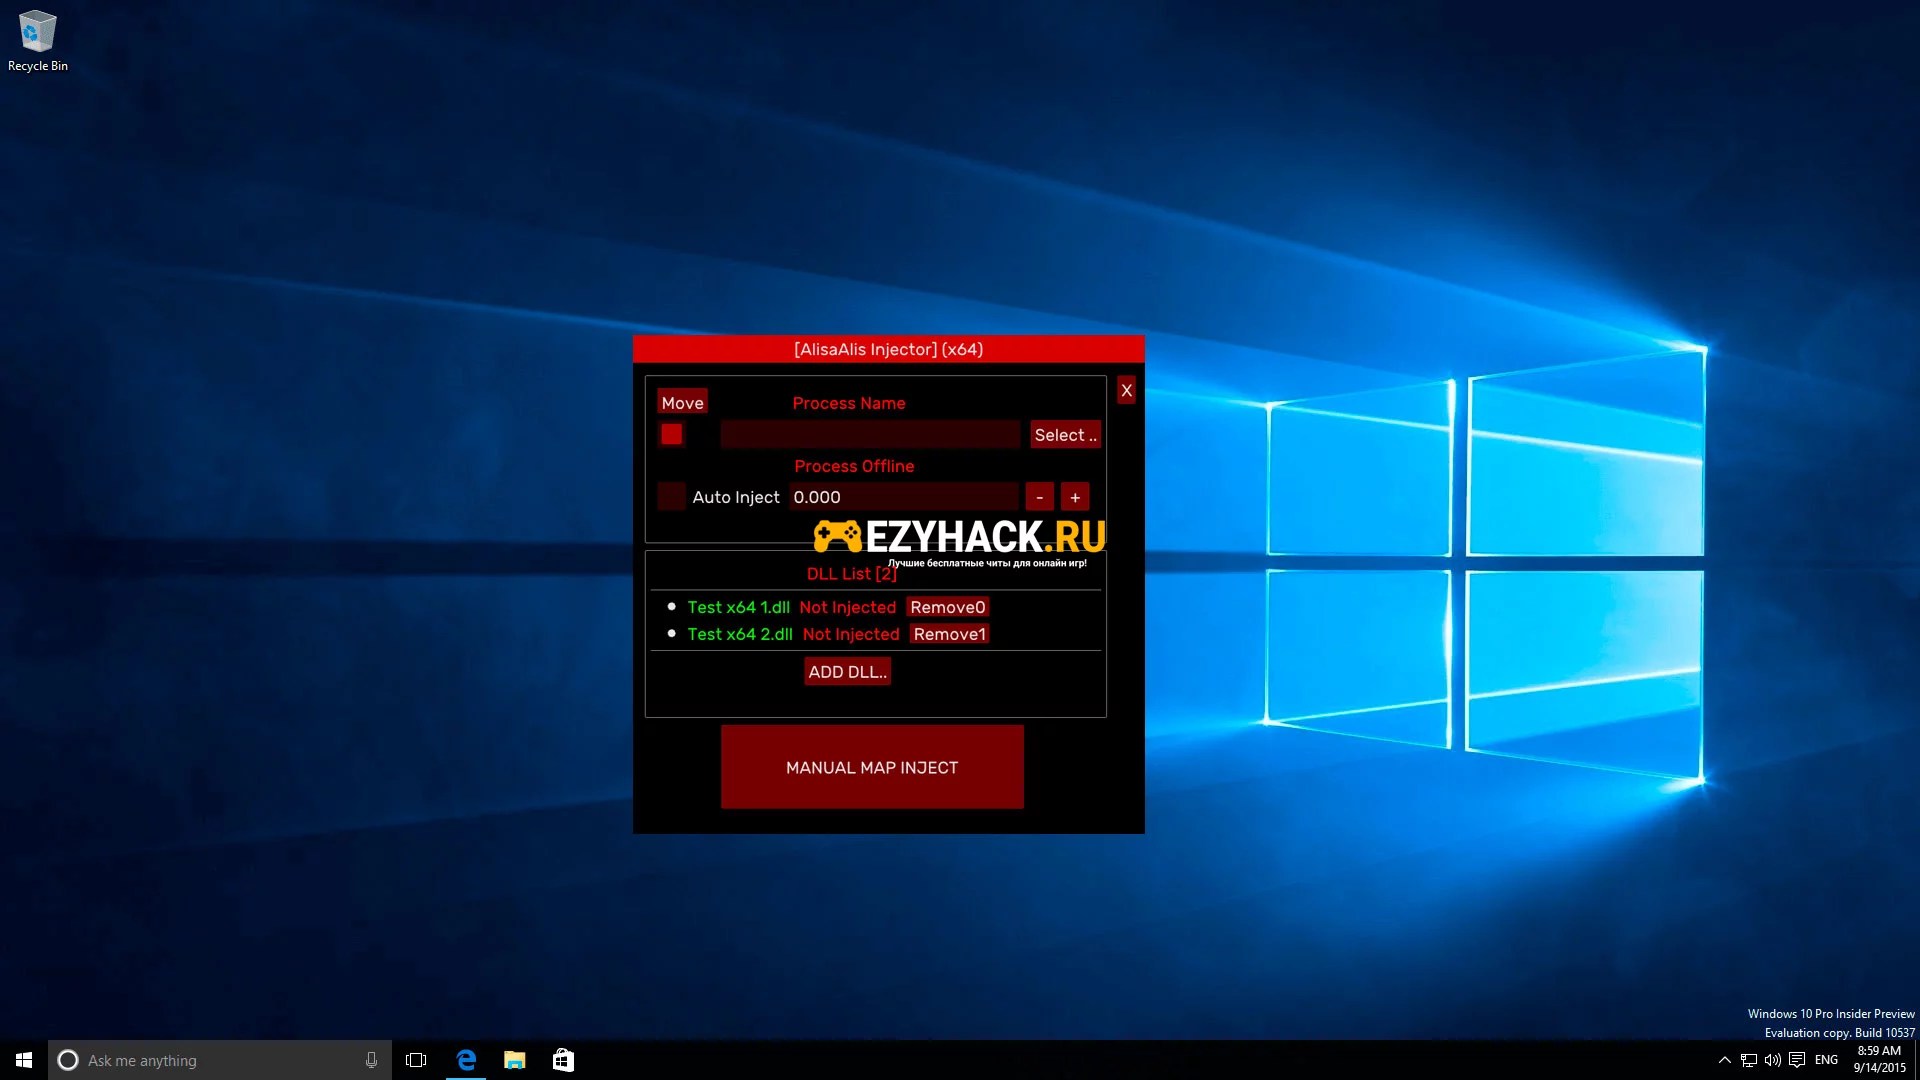The height and width of the screenshot is (1080, 1920).
Task: Click Remove1 for Test x64 2.dll
Action: [x=949, y=634]
